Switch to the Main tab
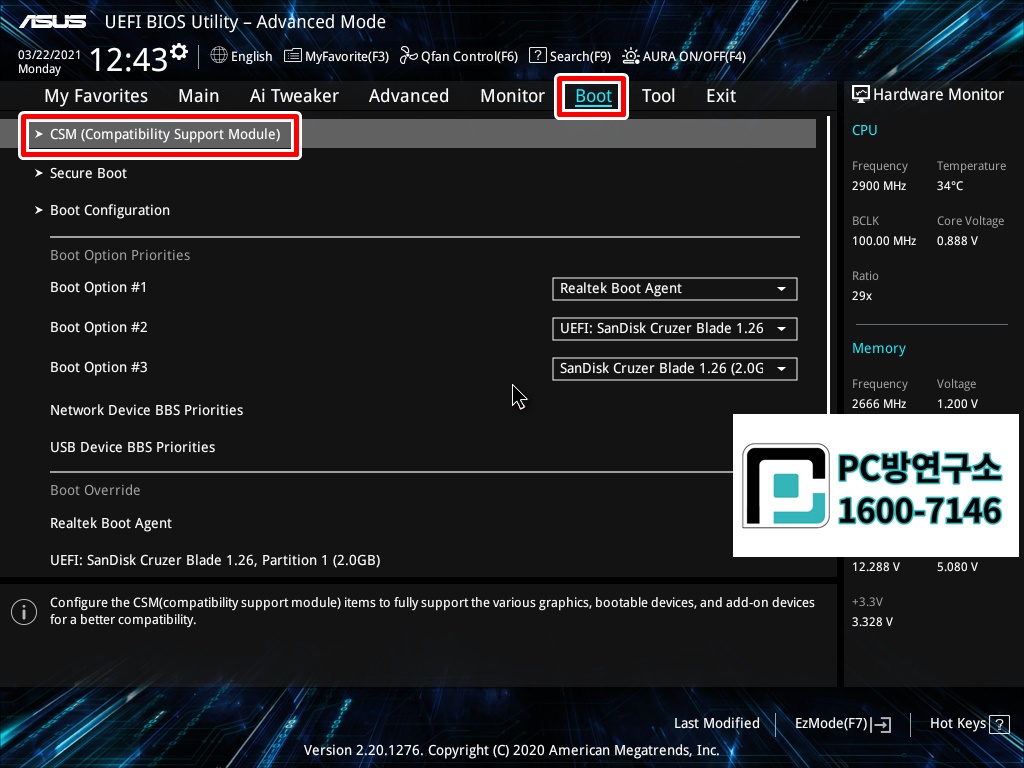This screenshot has width=1024, height=768. click(x=199, y=96)
